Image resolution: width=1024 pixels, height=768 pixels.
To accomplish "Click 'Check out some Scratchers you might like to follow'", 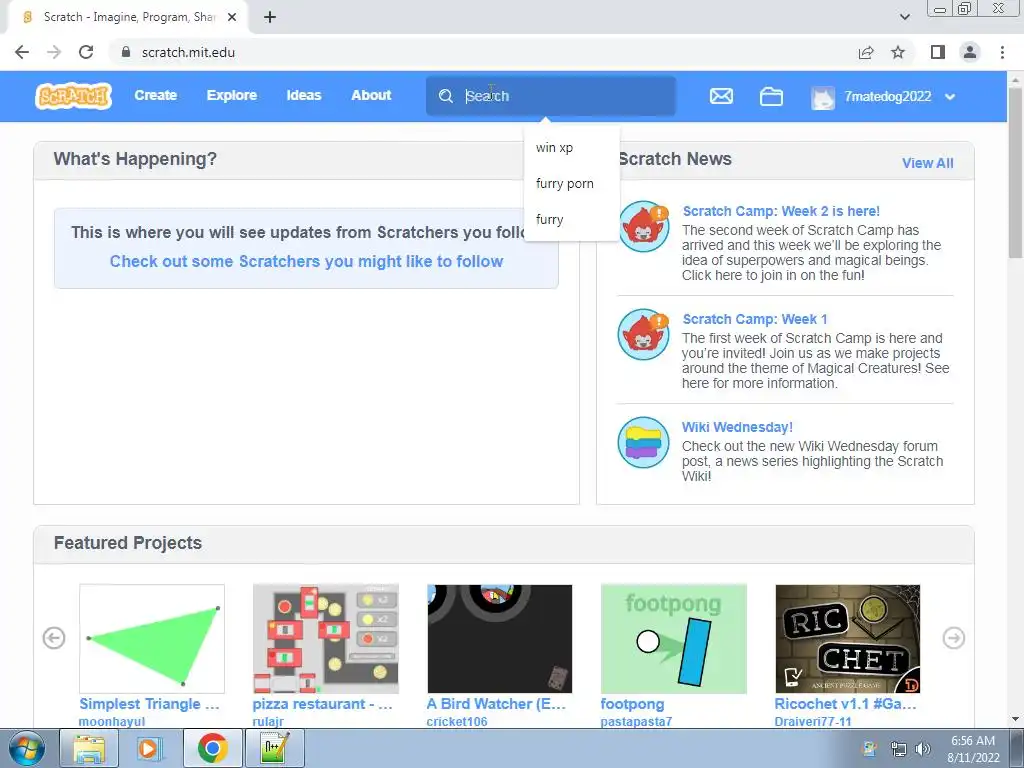I will point(306,261).
